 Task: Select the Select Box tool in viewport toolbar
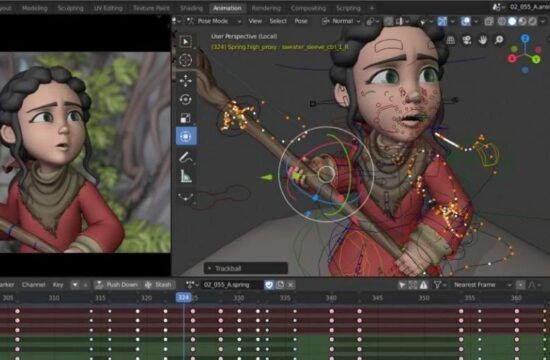[x=186, y=41]
